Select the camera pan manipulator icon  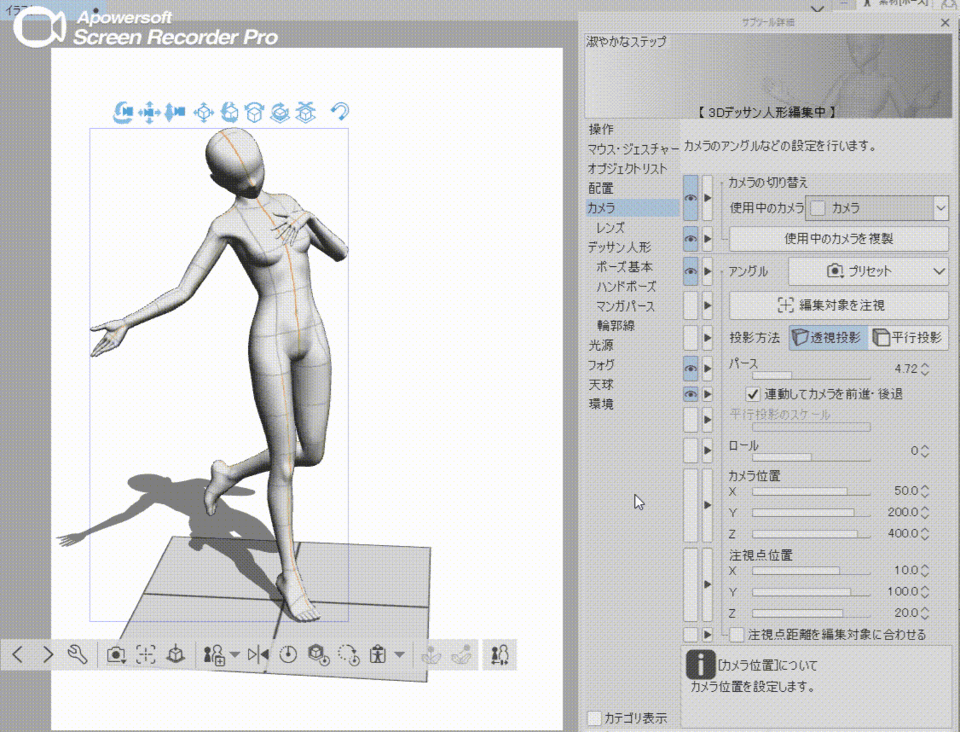pyautogui.click(x=149, y=113)
